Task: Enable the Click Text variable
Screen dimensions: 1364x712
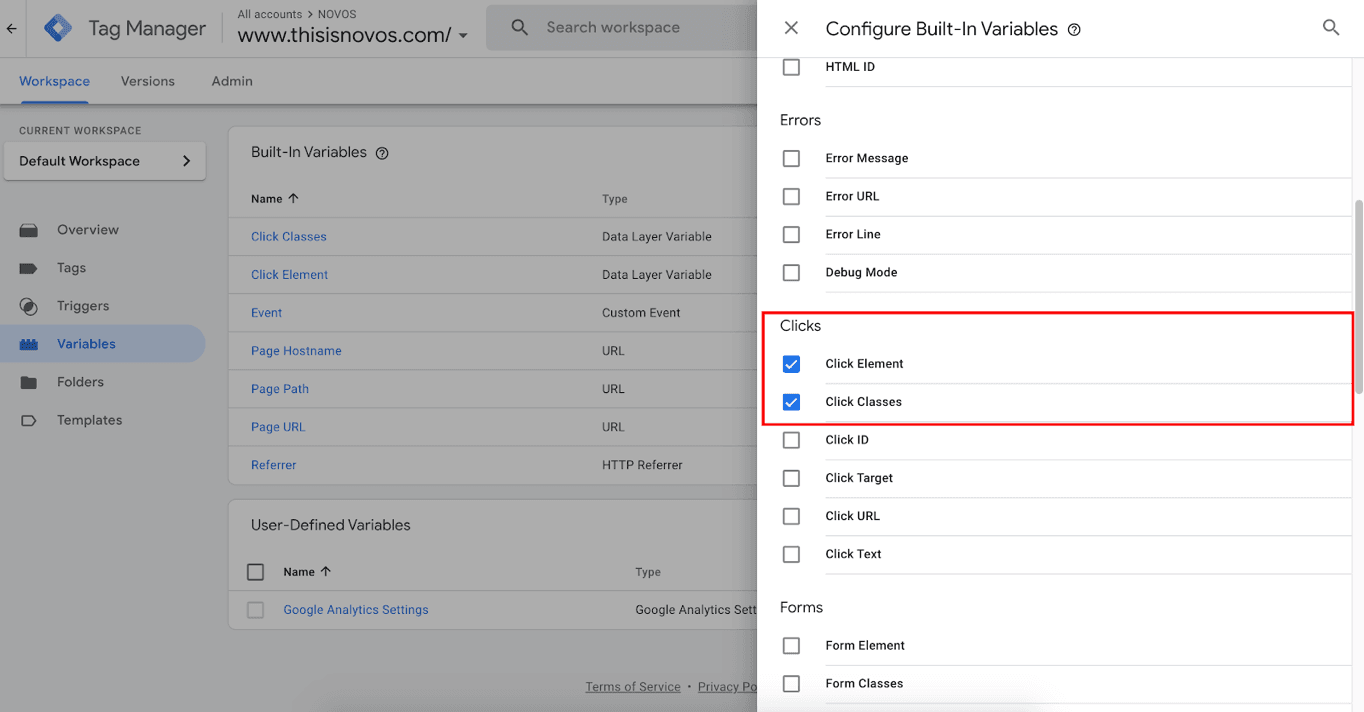Action: coord(791,554)
